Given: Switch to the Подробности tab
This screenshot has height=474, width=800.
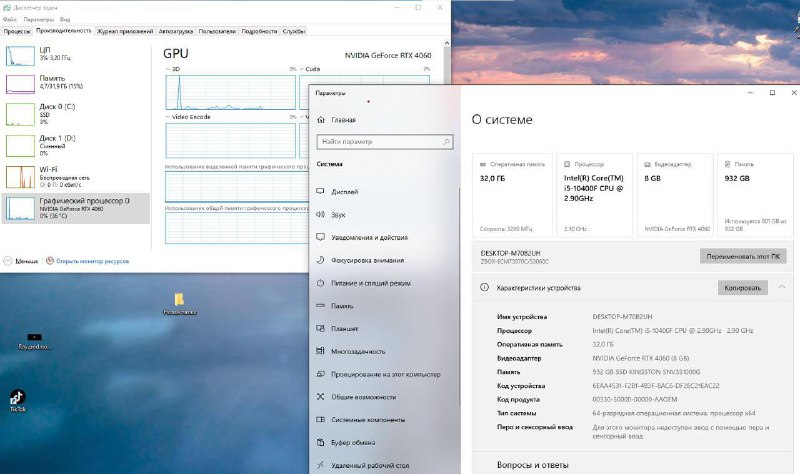Looking at the screenshot, I should tap(259, 31).
